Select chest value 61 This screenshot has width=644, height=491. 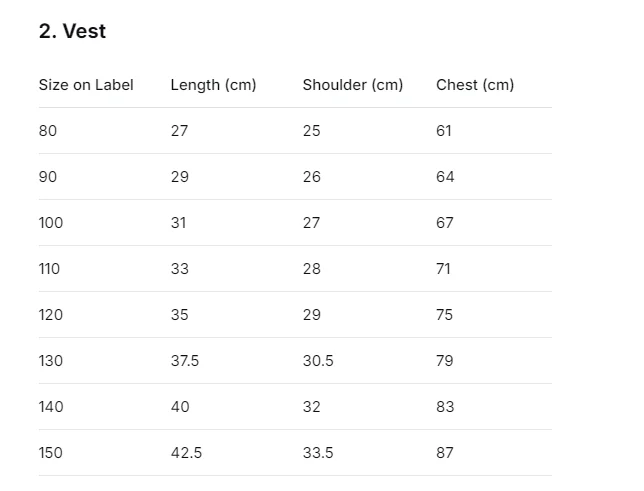[444, 131]
